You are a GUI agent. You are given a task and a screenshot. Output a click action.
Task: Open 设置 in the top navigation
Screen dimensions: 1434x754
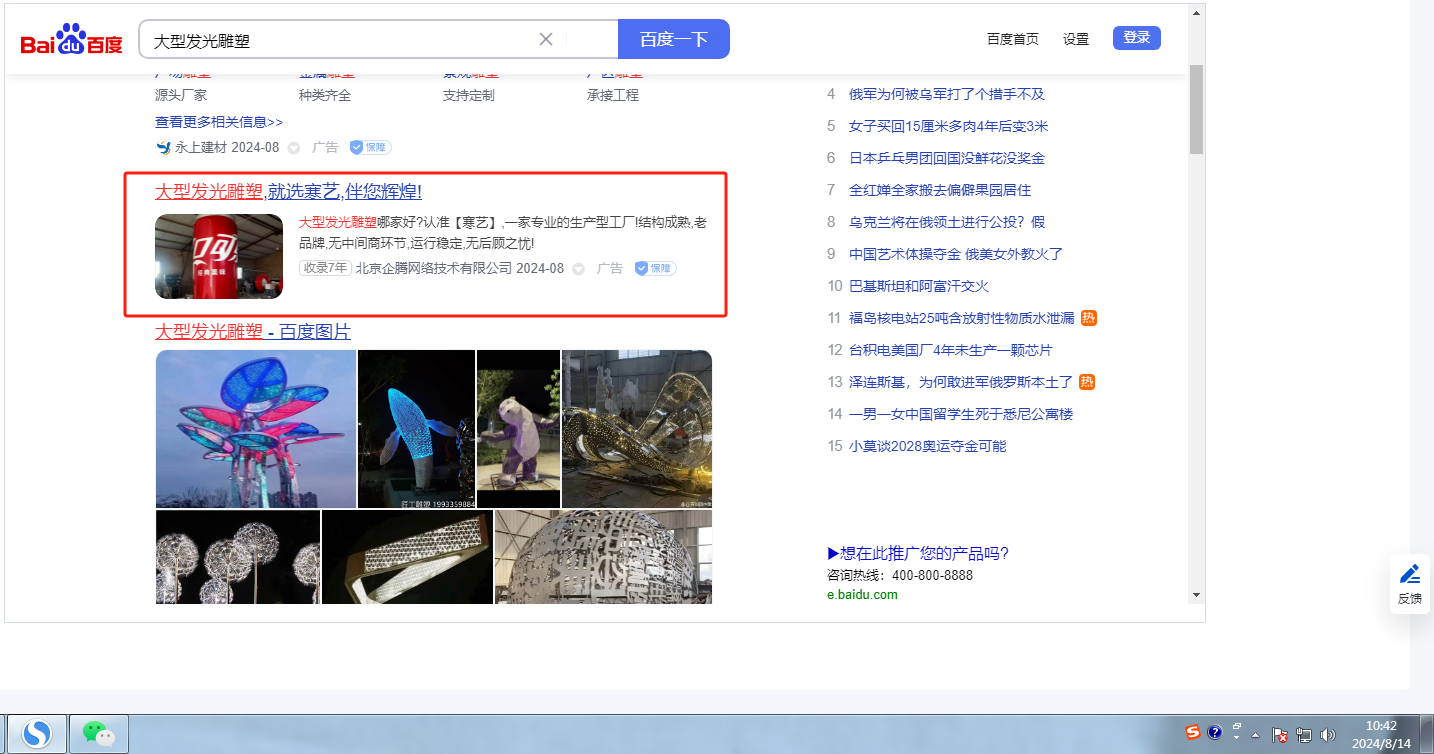[1076, 39]
